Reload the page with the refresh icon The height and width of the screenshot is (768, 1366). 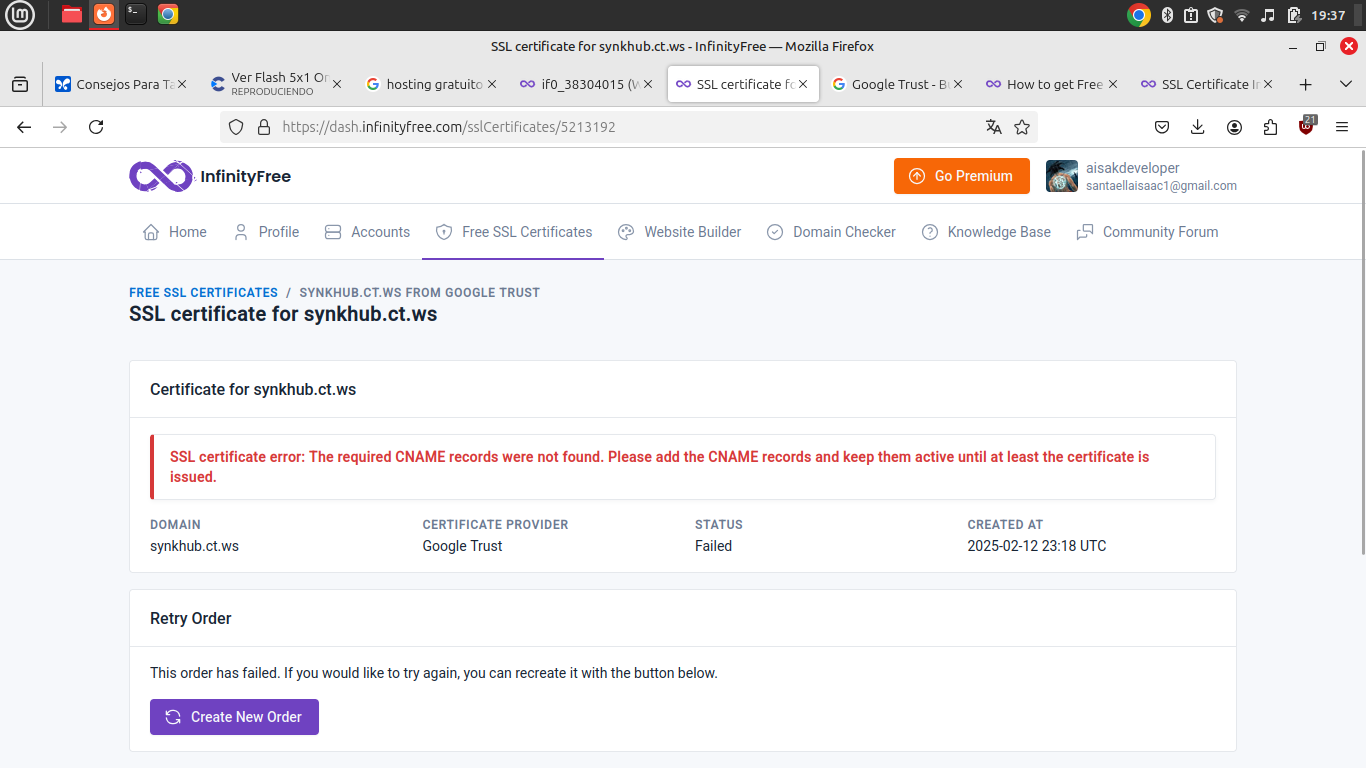tap(96, 127)
